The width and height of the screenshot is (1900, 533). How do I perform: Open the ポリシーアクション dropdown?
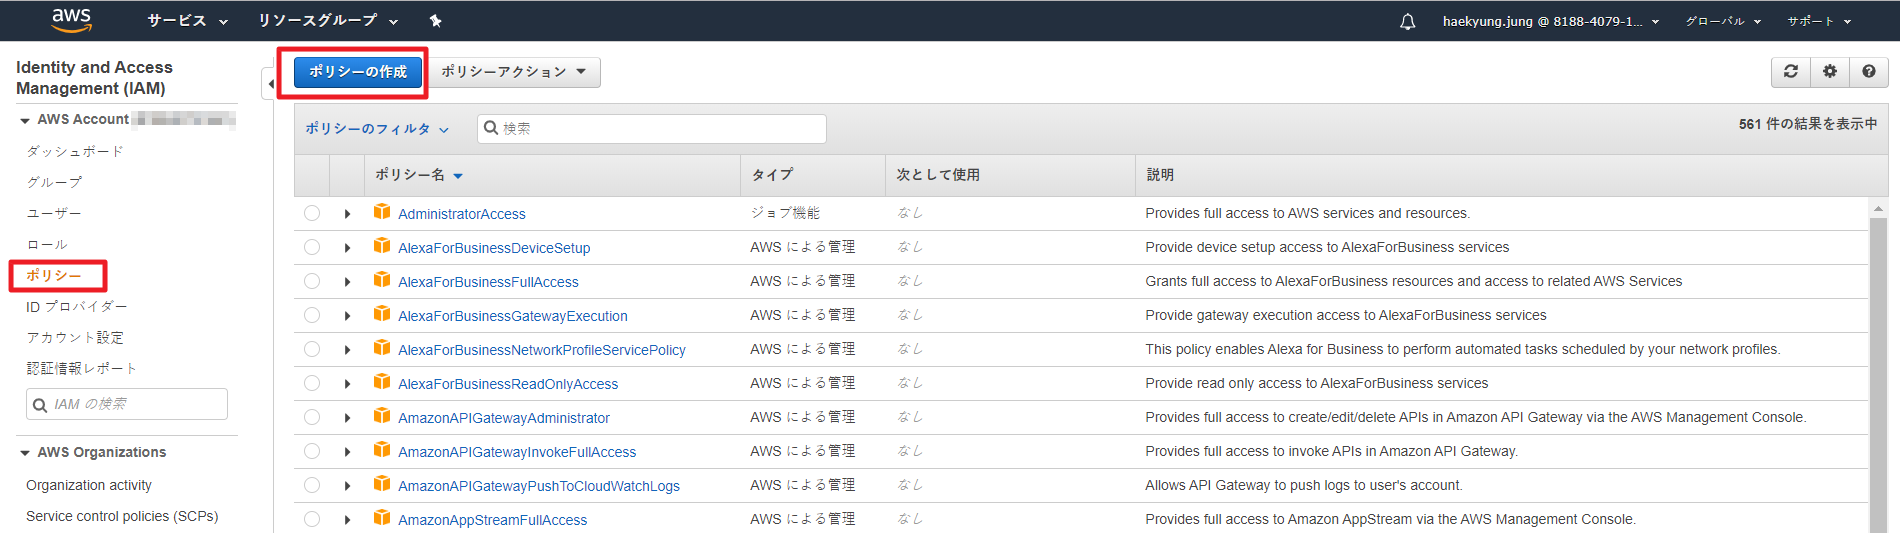[513, 72]
